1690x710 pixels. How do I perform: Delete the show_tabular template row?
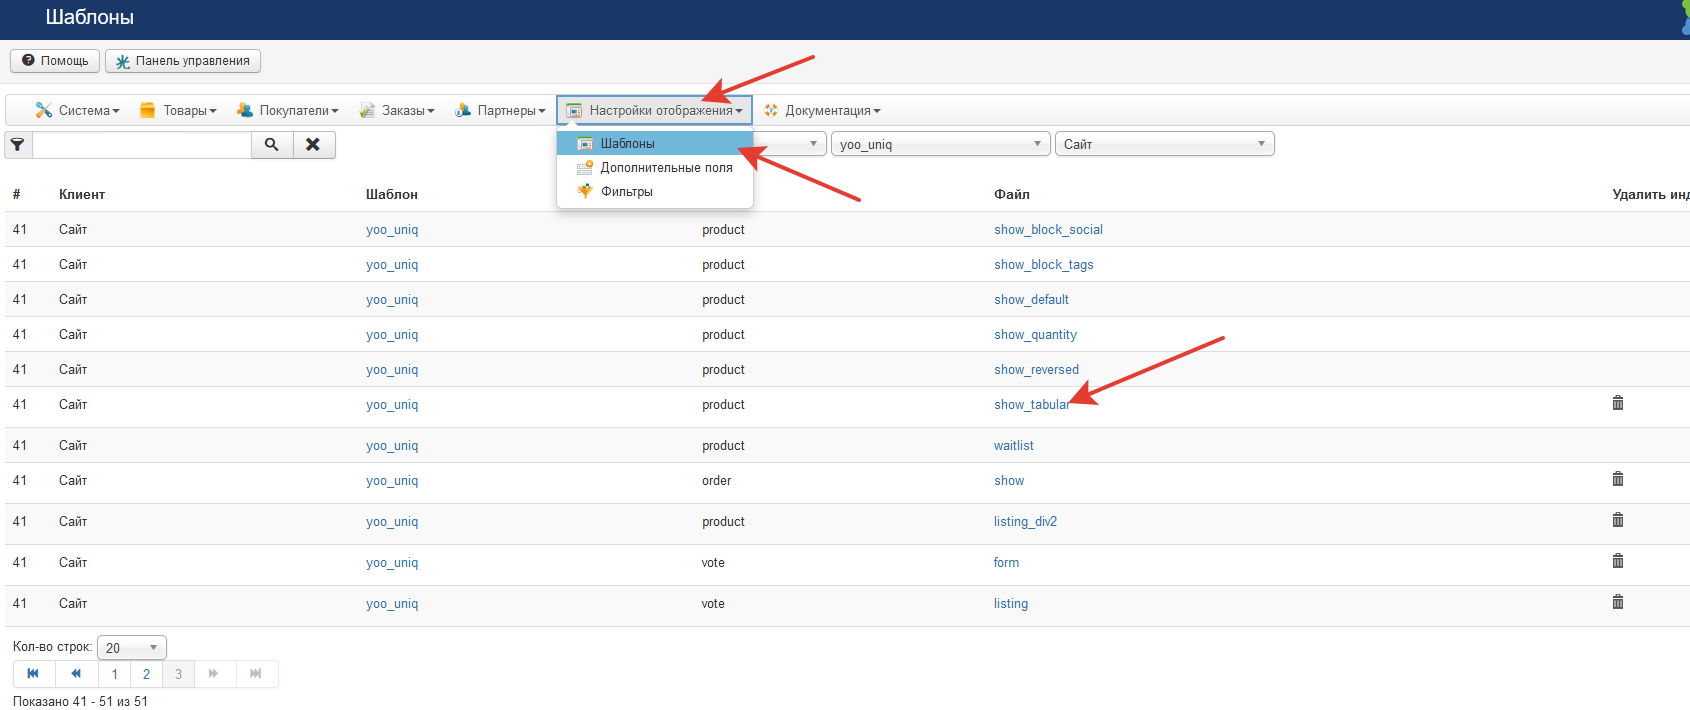1618,403
